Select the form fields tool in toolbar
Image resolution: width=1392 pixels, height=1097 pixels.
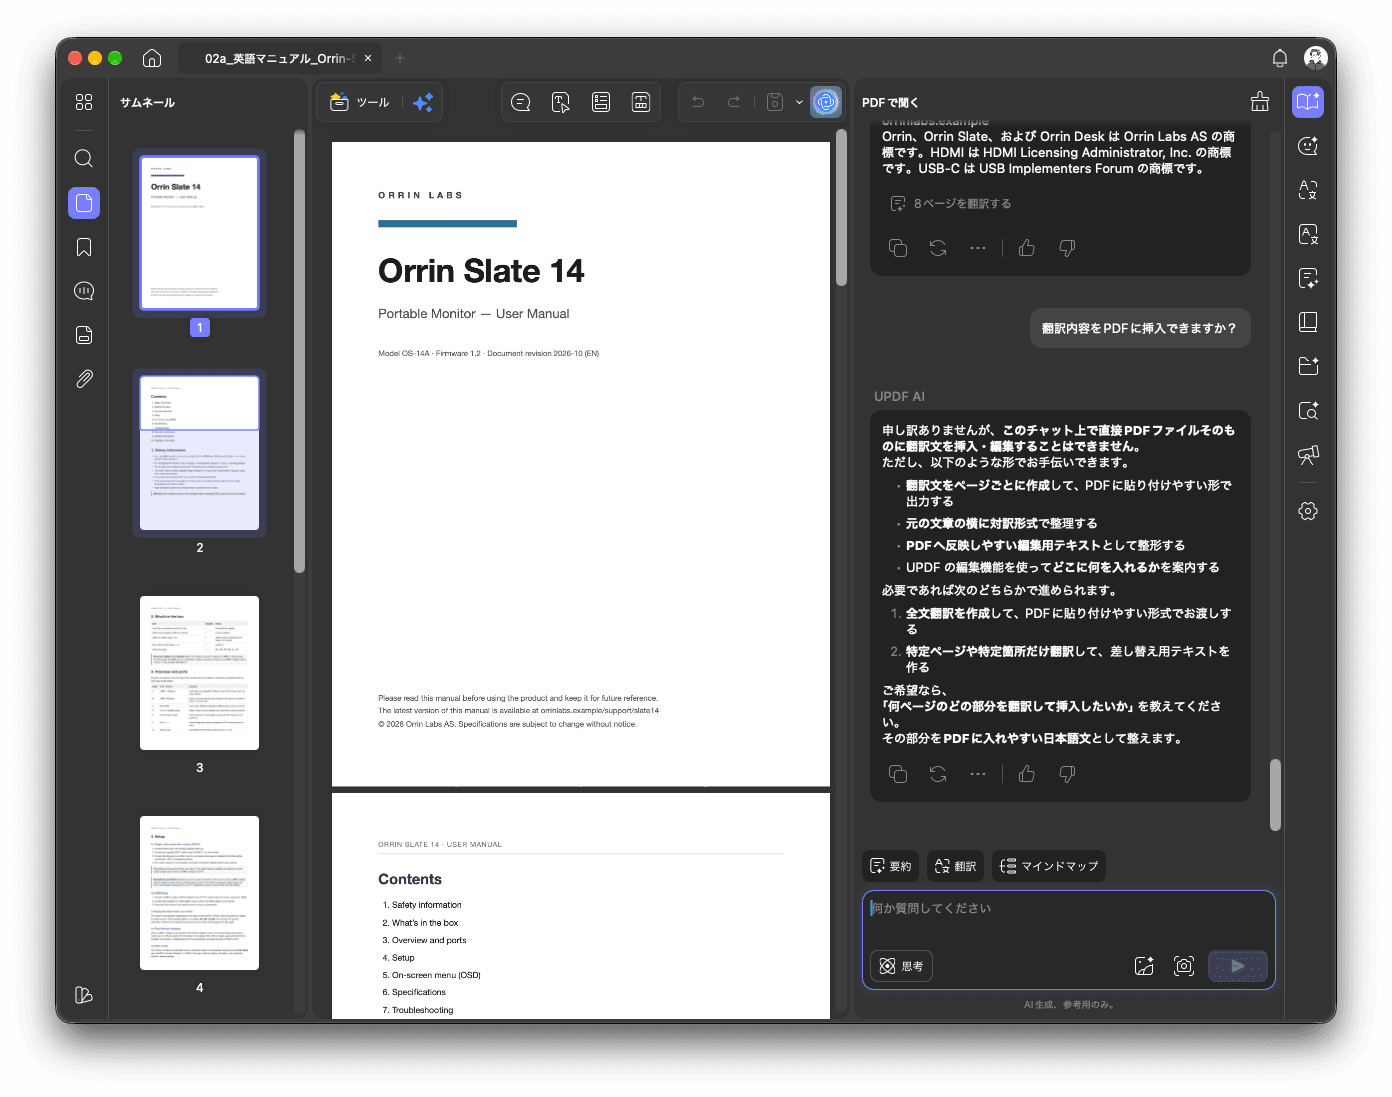coord(601,102)
